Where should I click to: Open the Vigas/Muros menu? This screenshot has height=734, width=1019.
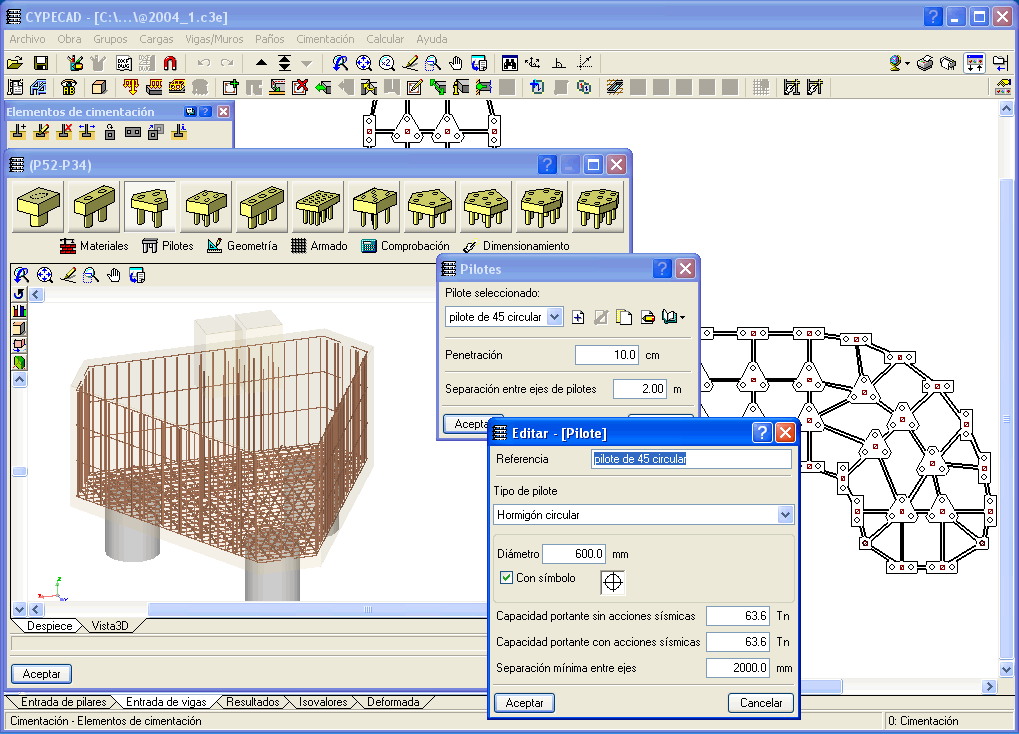tap(214, 39)
